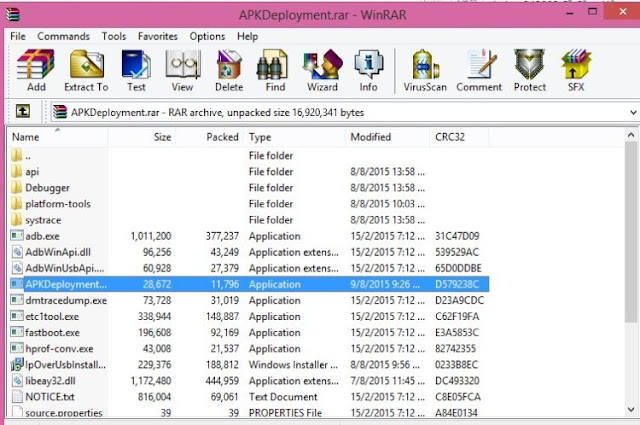
Task: Select hprof-conv.exe in the list
Action: click(59, 349)
